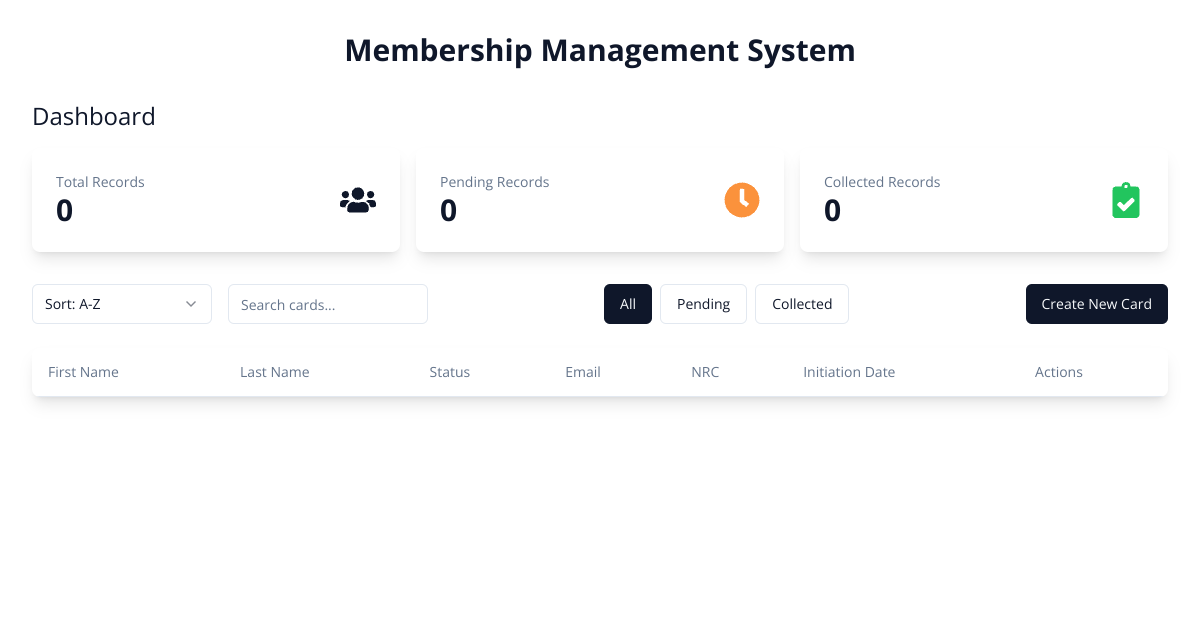Activate the Collected filter

[801, 304]
